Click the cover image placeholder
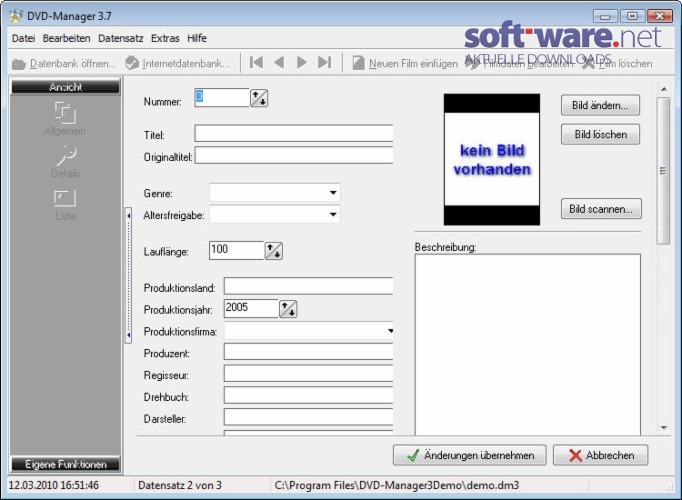The width and height of the screenshot is (682, 500). point(492,160)
